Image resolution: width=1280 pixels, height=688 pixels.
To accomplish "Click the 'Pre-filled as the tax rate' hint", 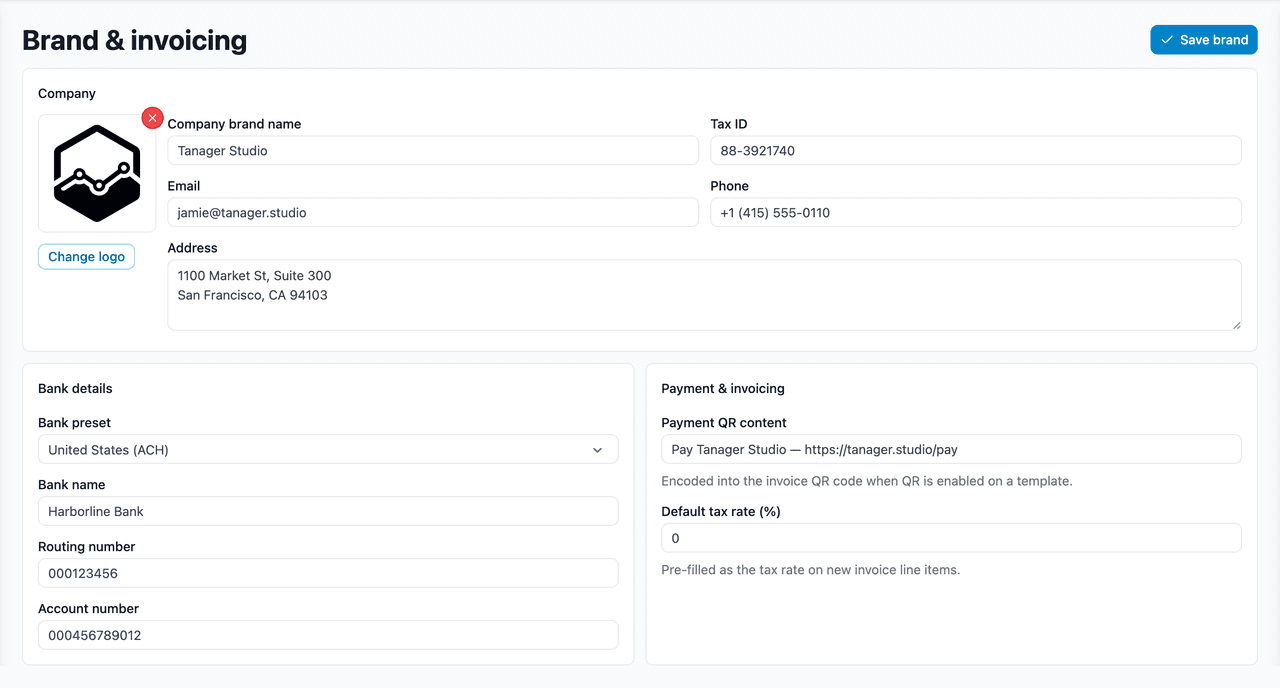I will click(811, 570).
